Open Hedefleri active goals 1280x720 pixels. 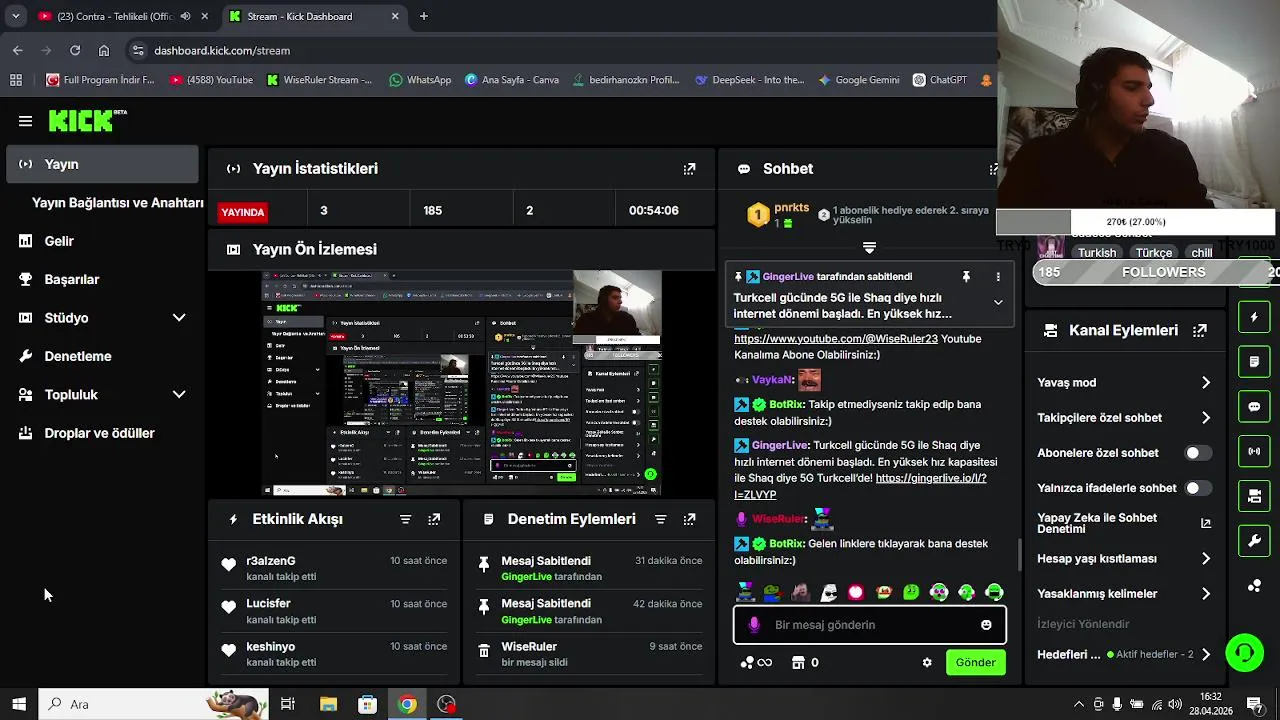(x=1125, y=654)
